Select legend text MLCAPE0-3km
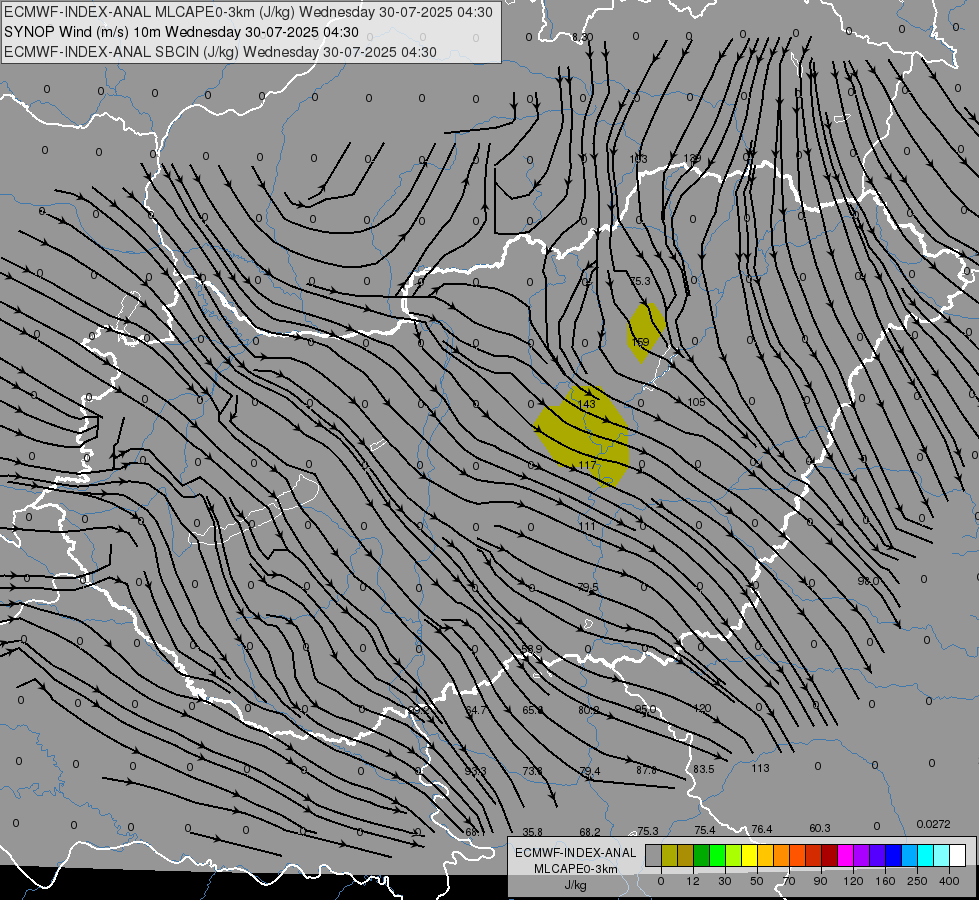 pos(576,869)
